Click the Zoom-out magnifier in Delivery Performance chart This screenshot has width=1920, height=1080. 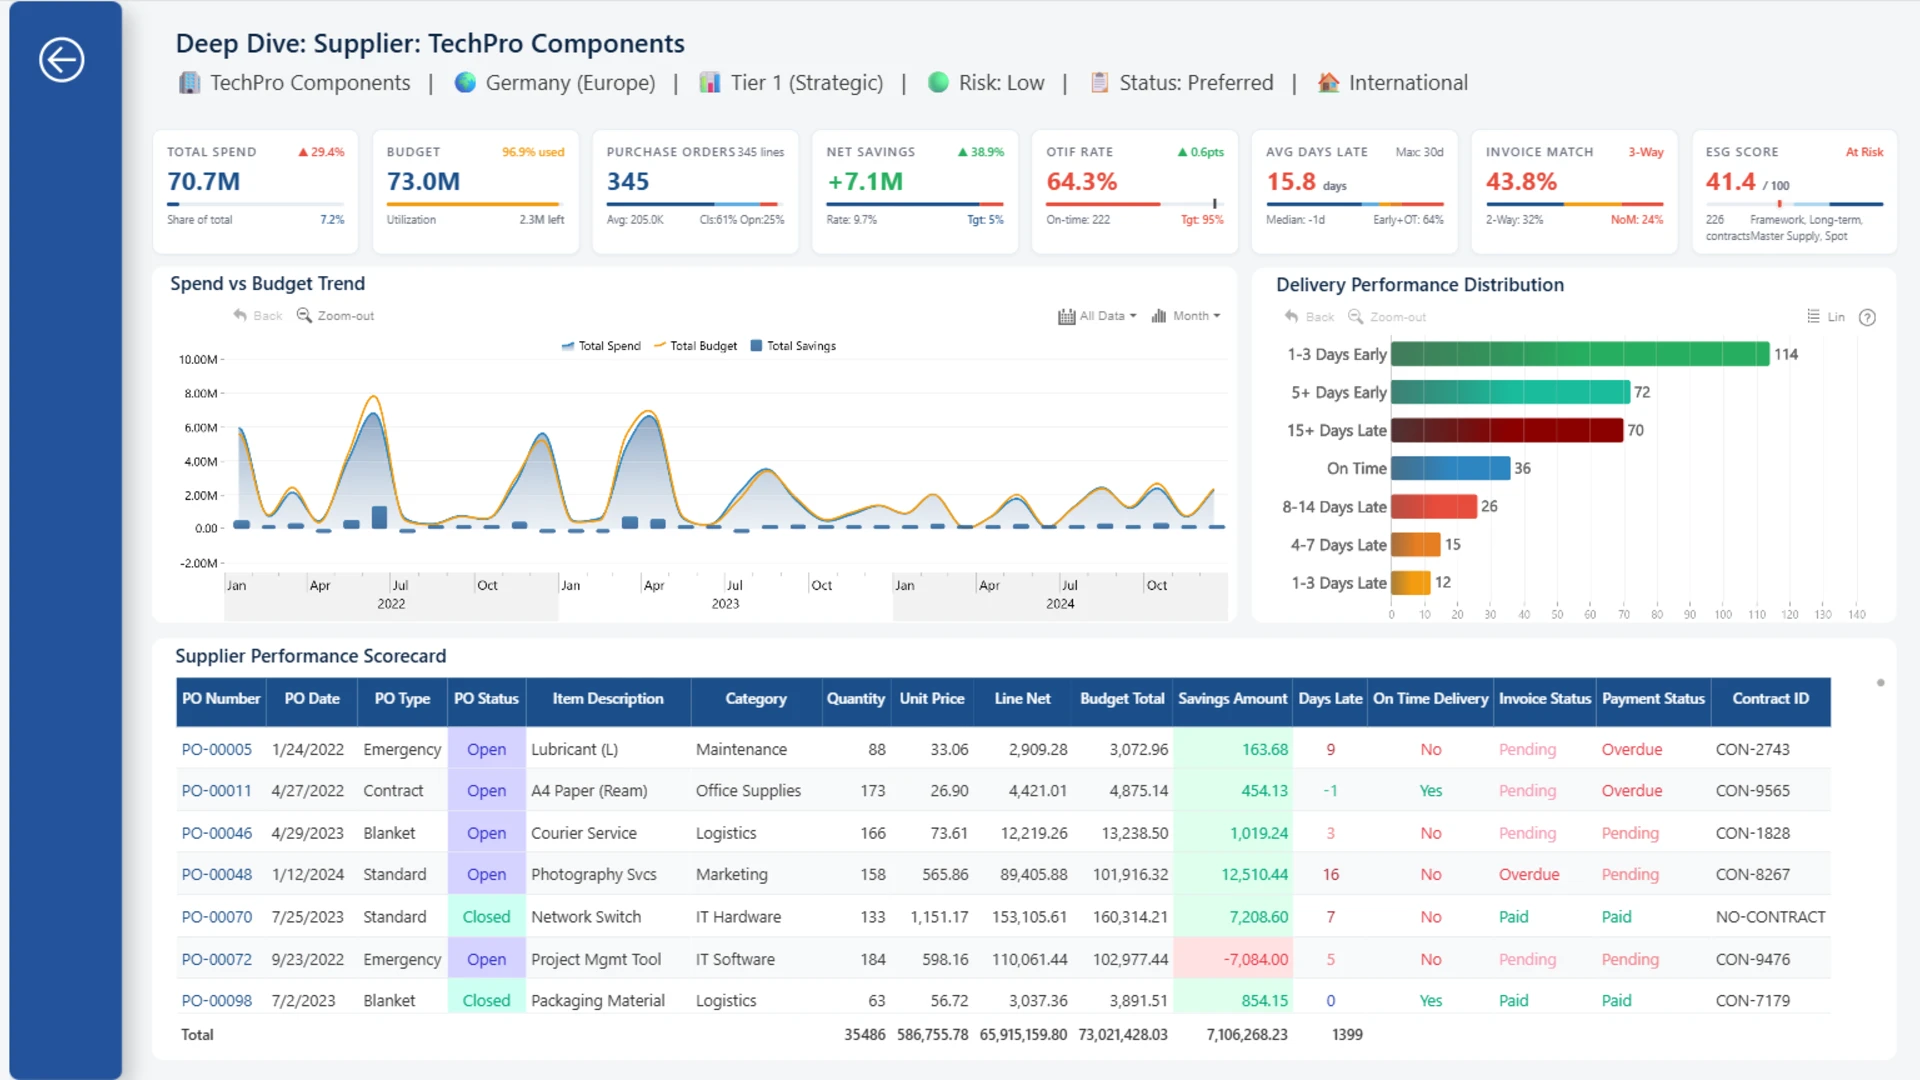1356,317
